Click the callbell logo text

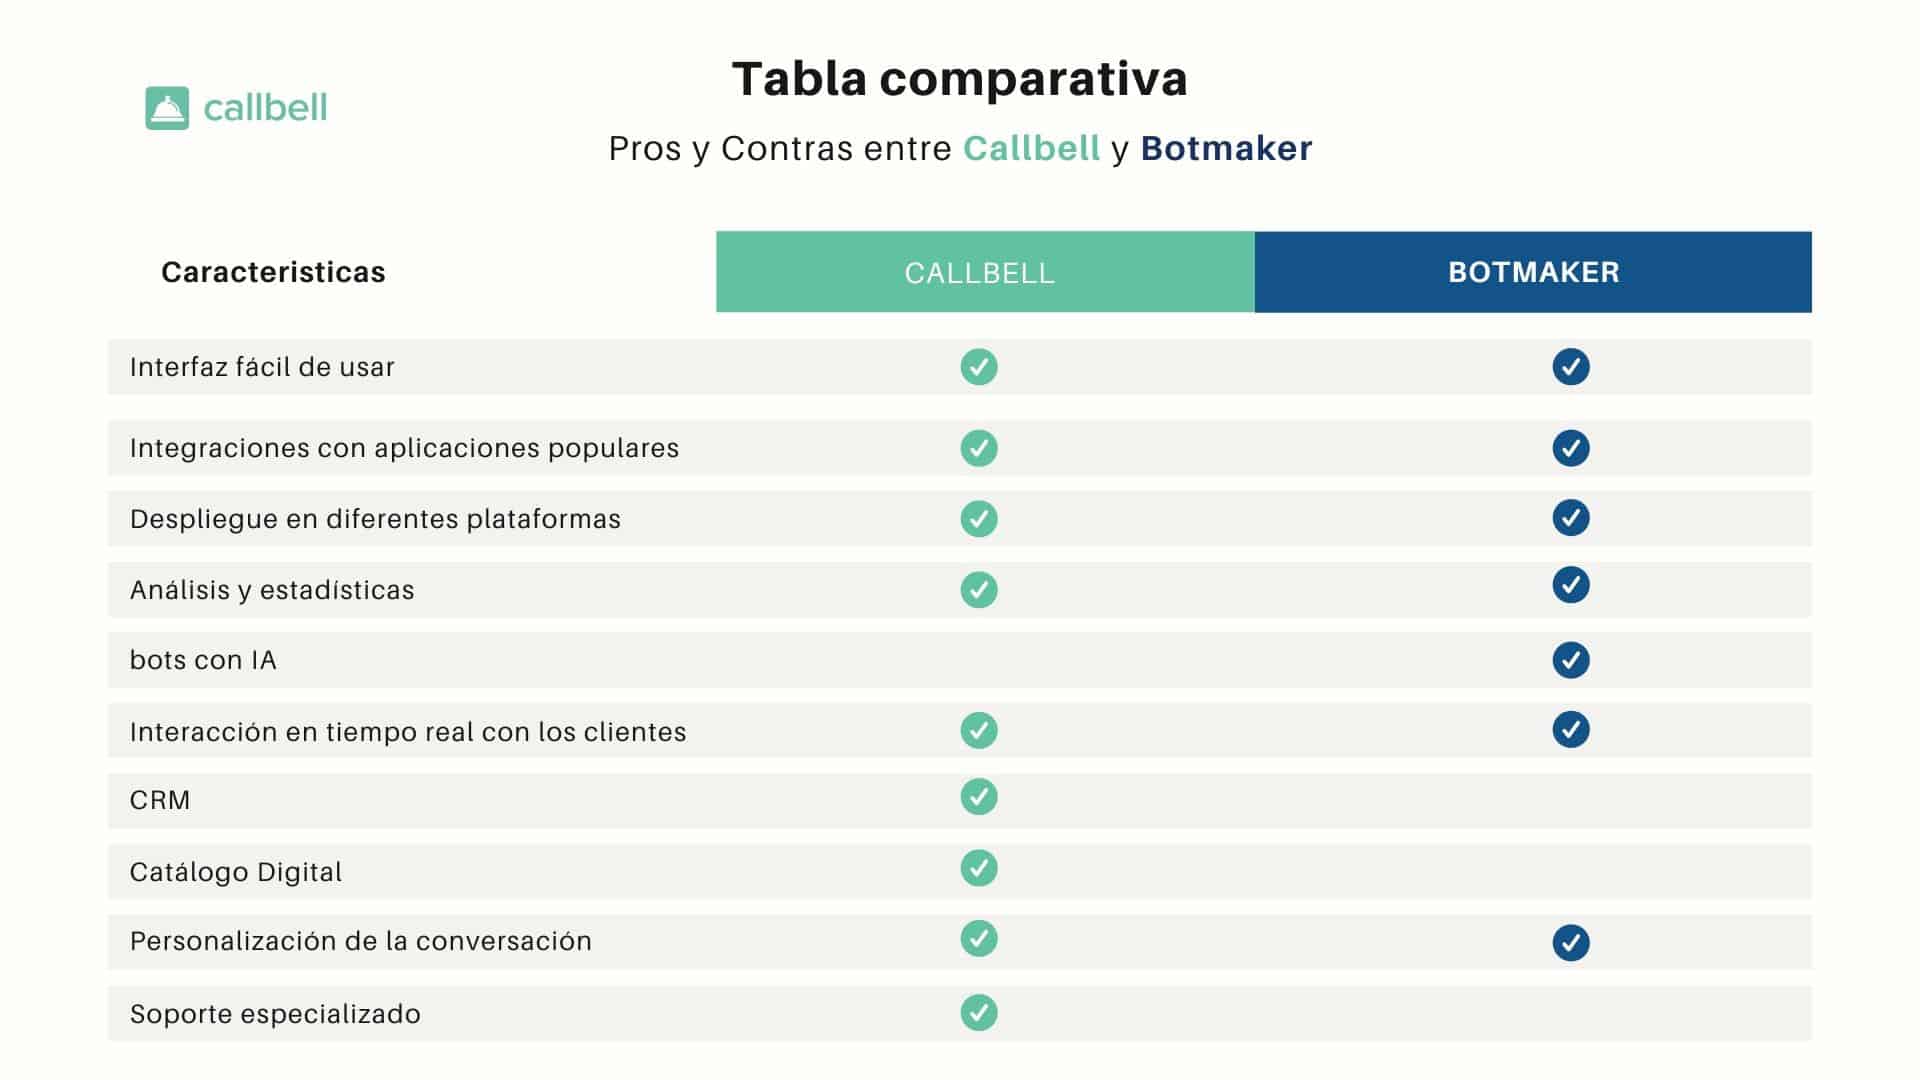coord(265,108)
